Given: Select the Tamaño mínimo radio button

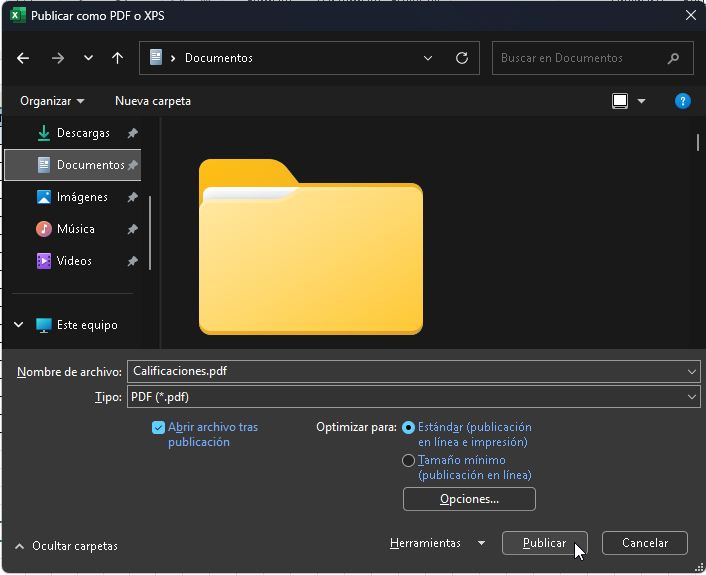Looking at the screenshot, I should point(408,461).
